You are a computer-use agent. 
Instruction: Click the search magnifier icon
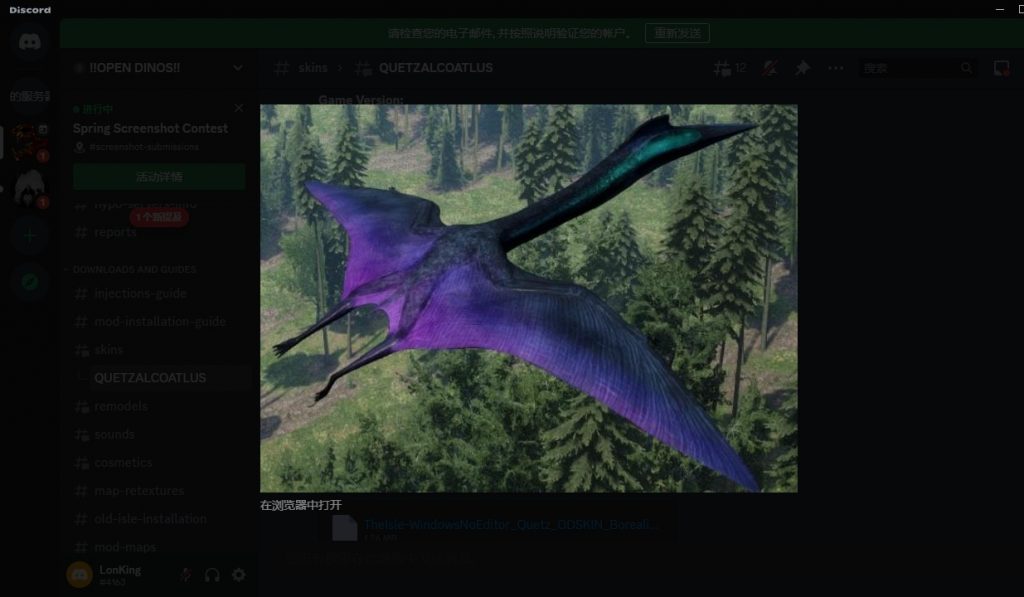pyautogui.click(x=967, y=68)
